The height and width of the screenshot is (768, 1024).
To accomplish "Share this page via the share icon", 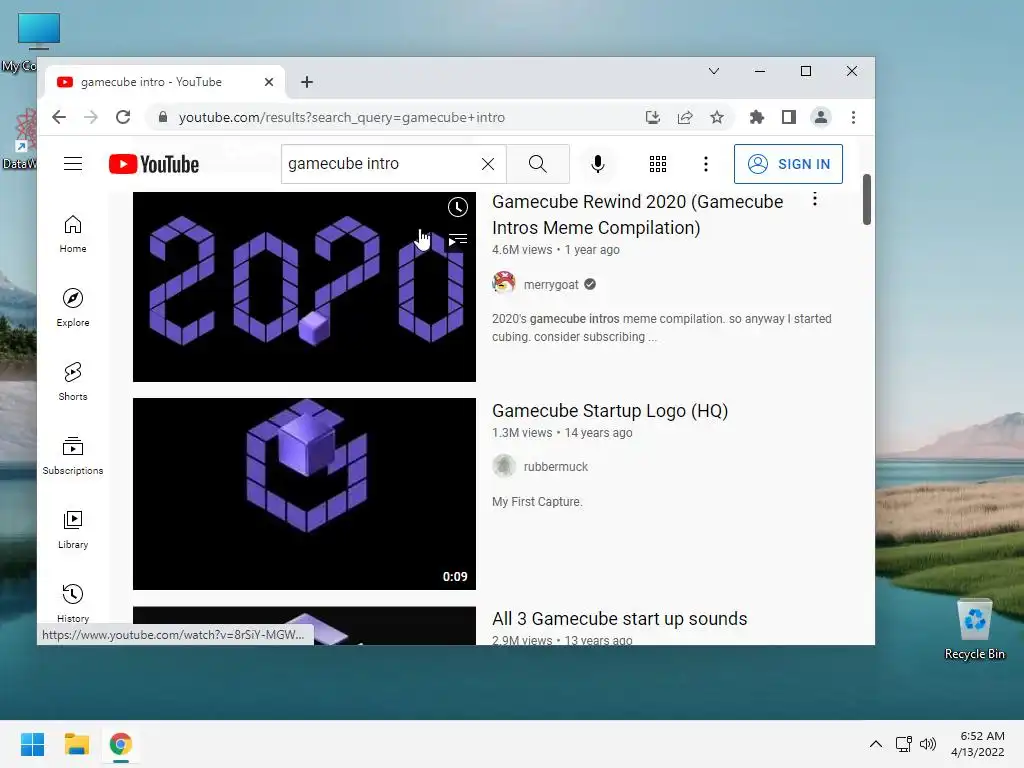I will tap(684, 118).
